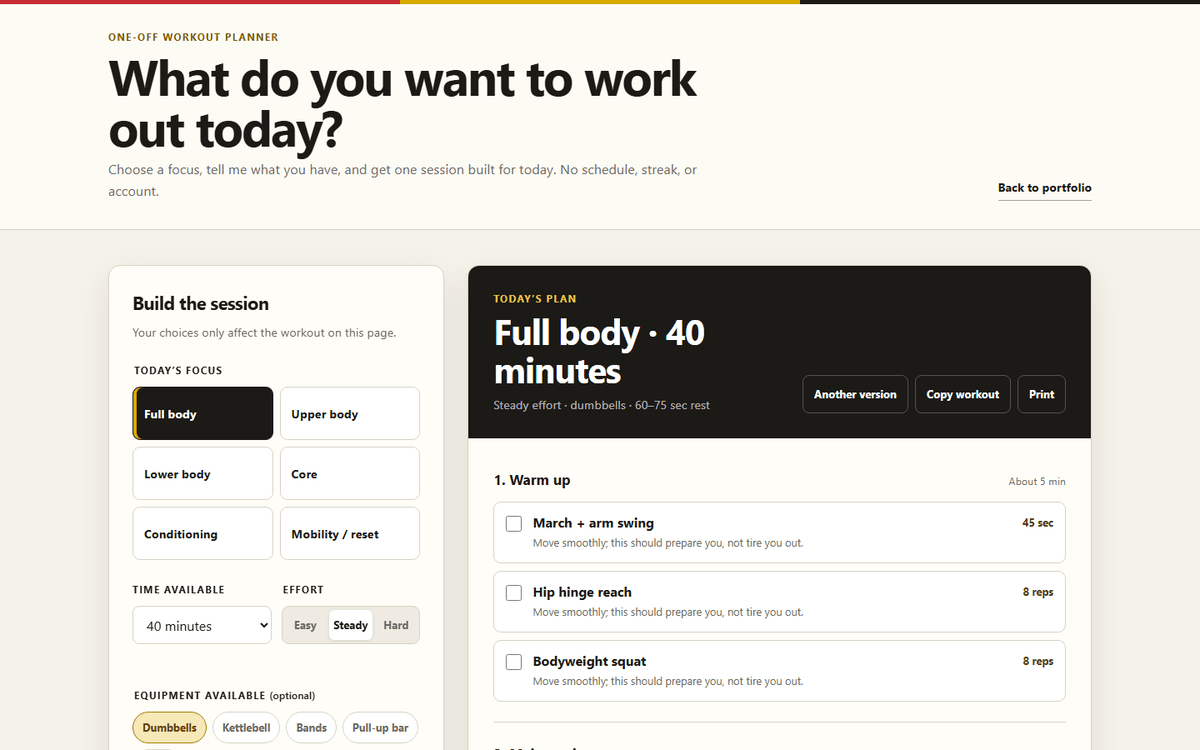1200x750 pixels.
Task: Select Steady effort segment
Action: 351,625
